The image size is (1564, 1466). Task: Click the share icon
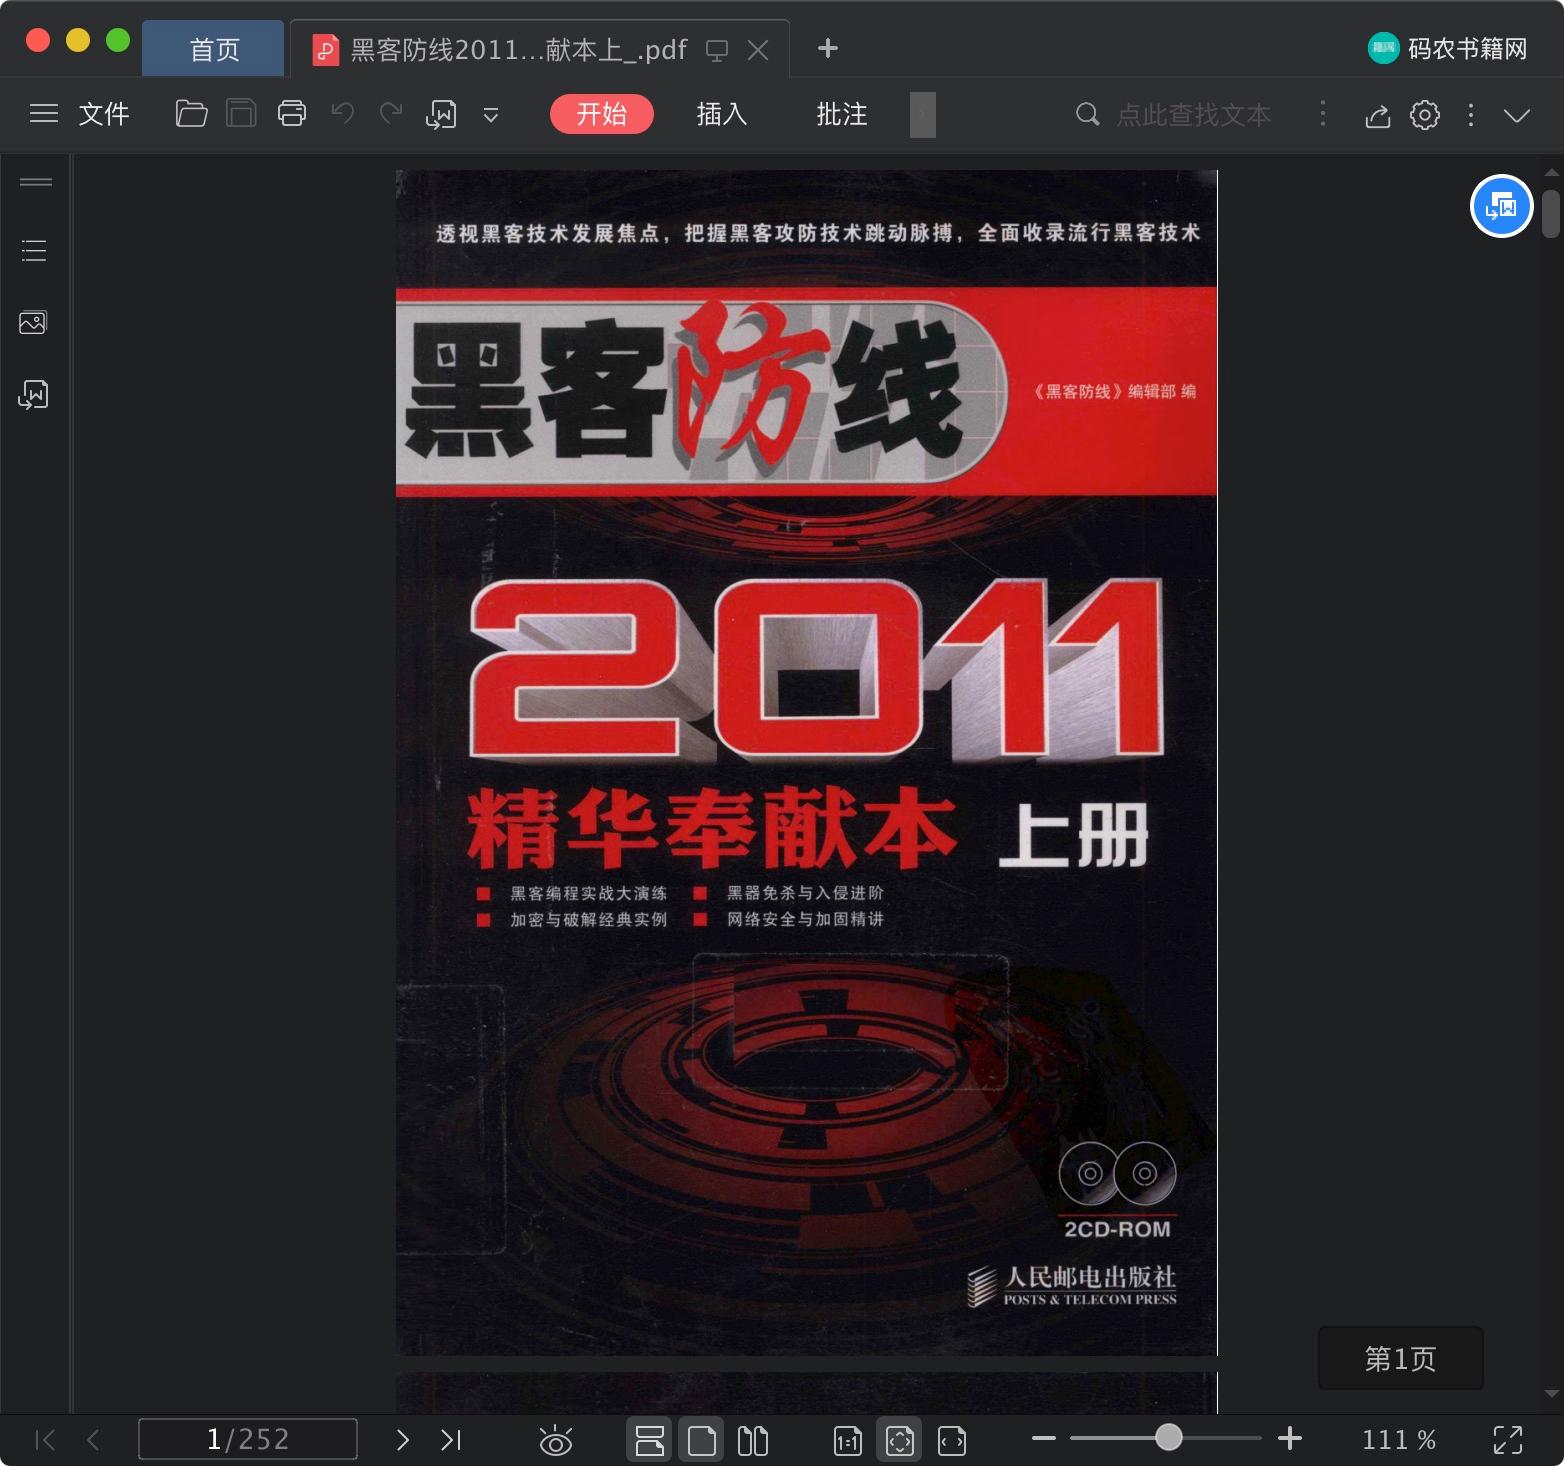1378,115
